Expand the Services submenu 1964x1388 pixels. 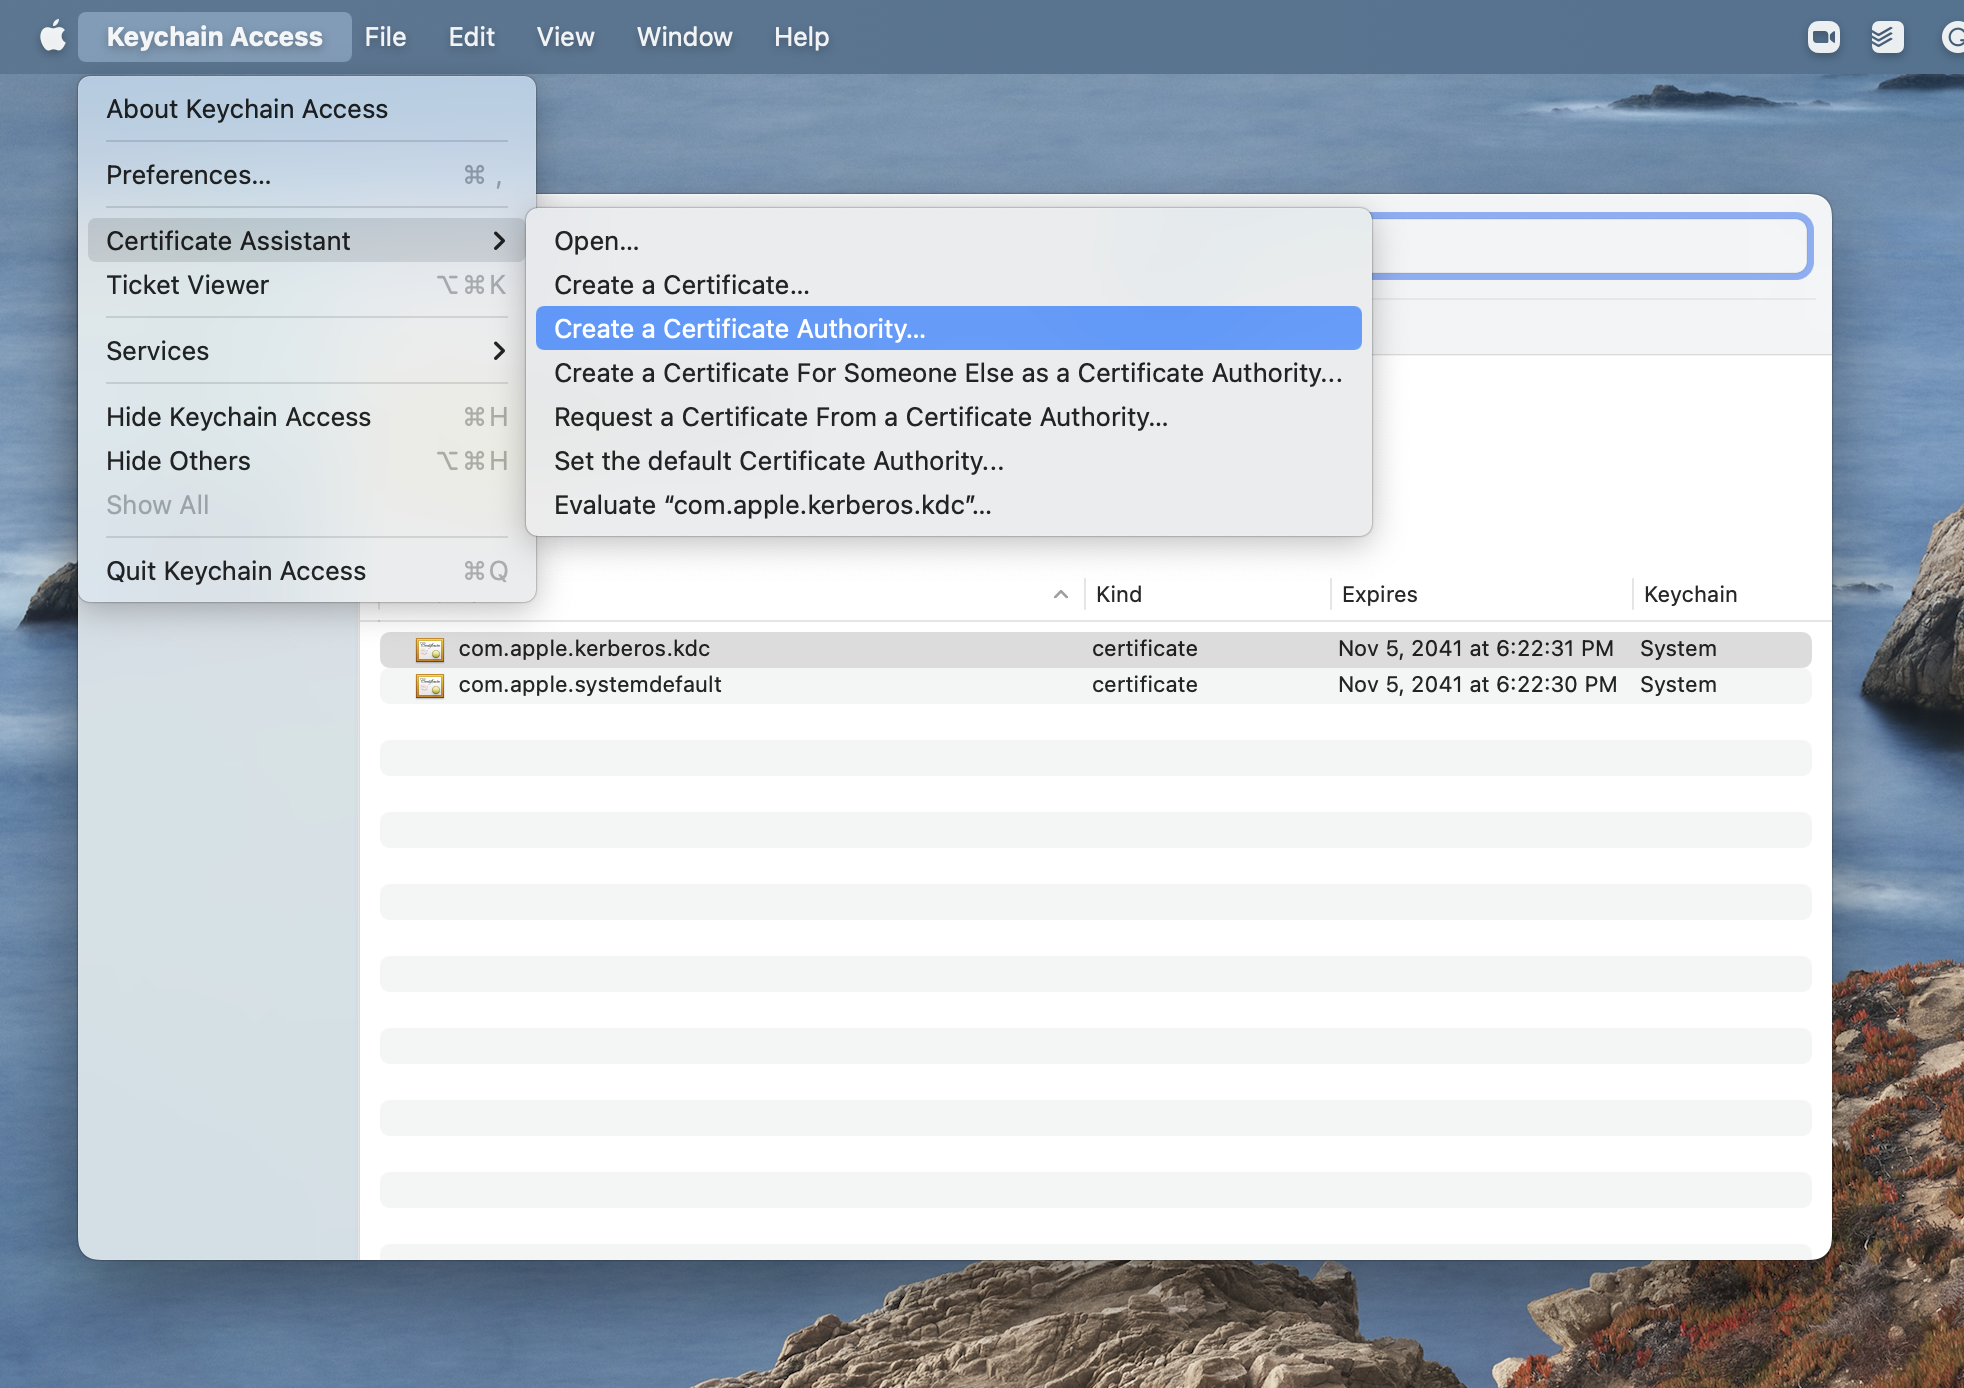(307, 351)
